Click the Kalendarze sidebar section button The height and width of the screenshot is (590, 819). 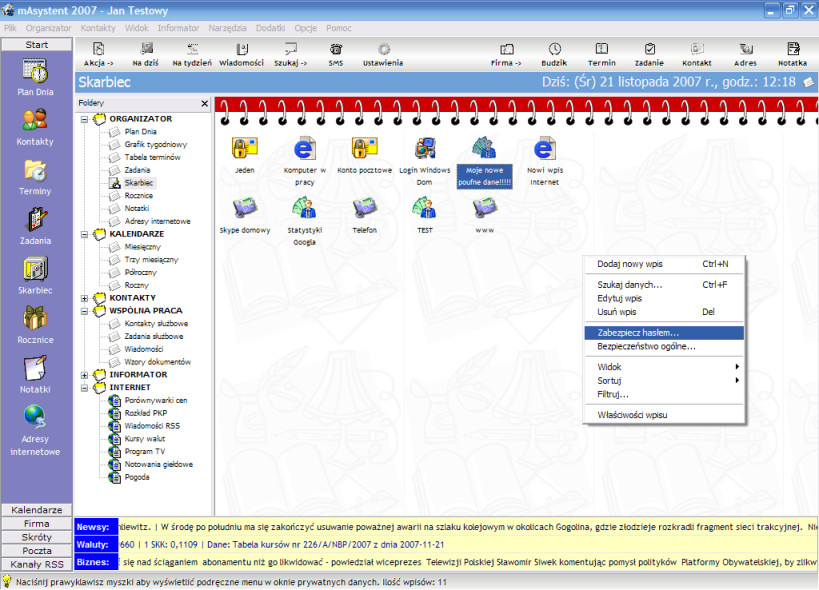[37, 510]
